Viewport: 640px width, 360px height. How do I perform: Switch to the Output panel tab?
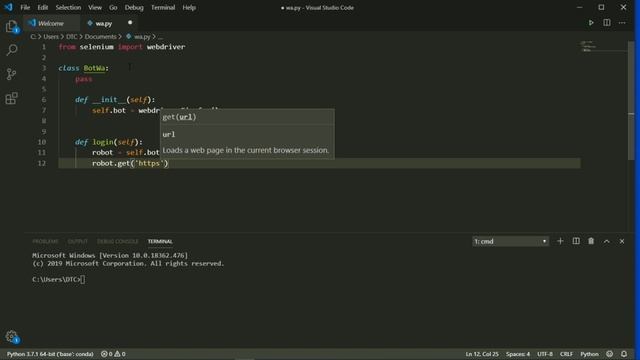tap(78, 242)
